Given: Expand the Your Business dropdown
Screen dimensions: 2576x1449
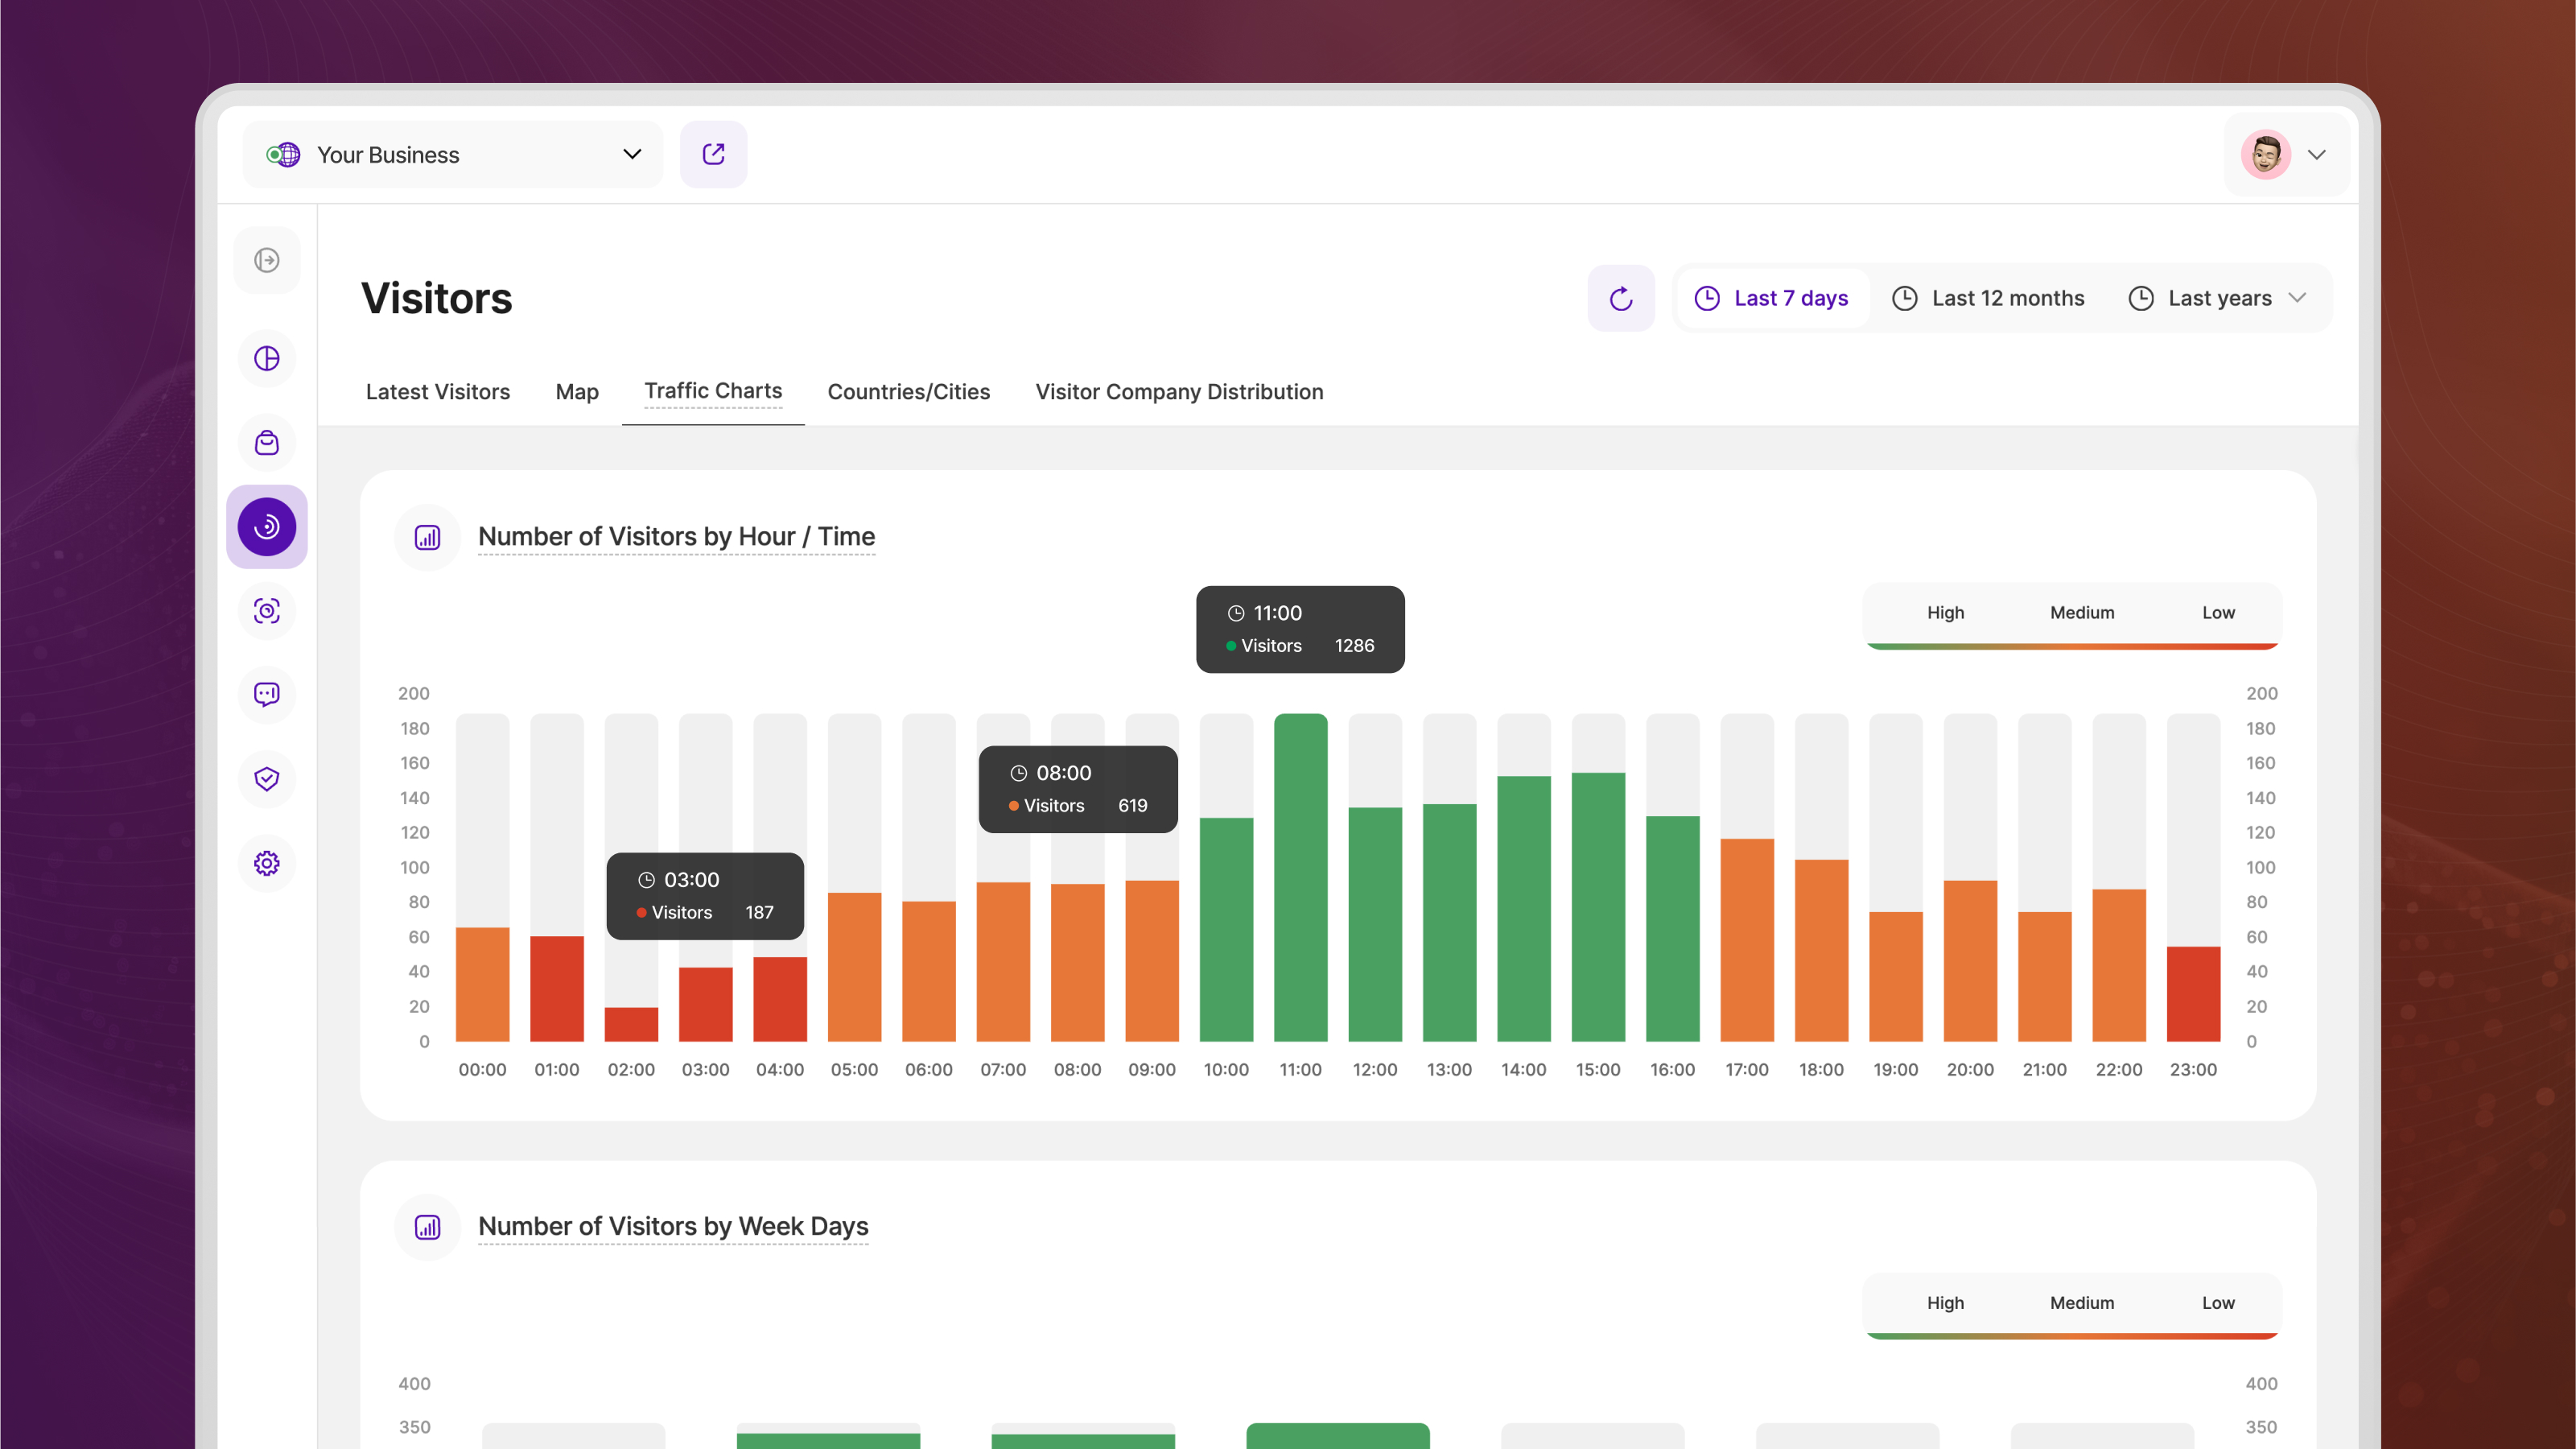Looking at the screenshot, I should click(632, 154).
